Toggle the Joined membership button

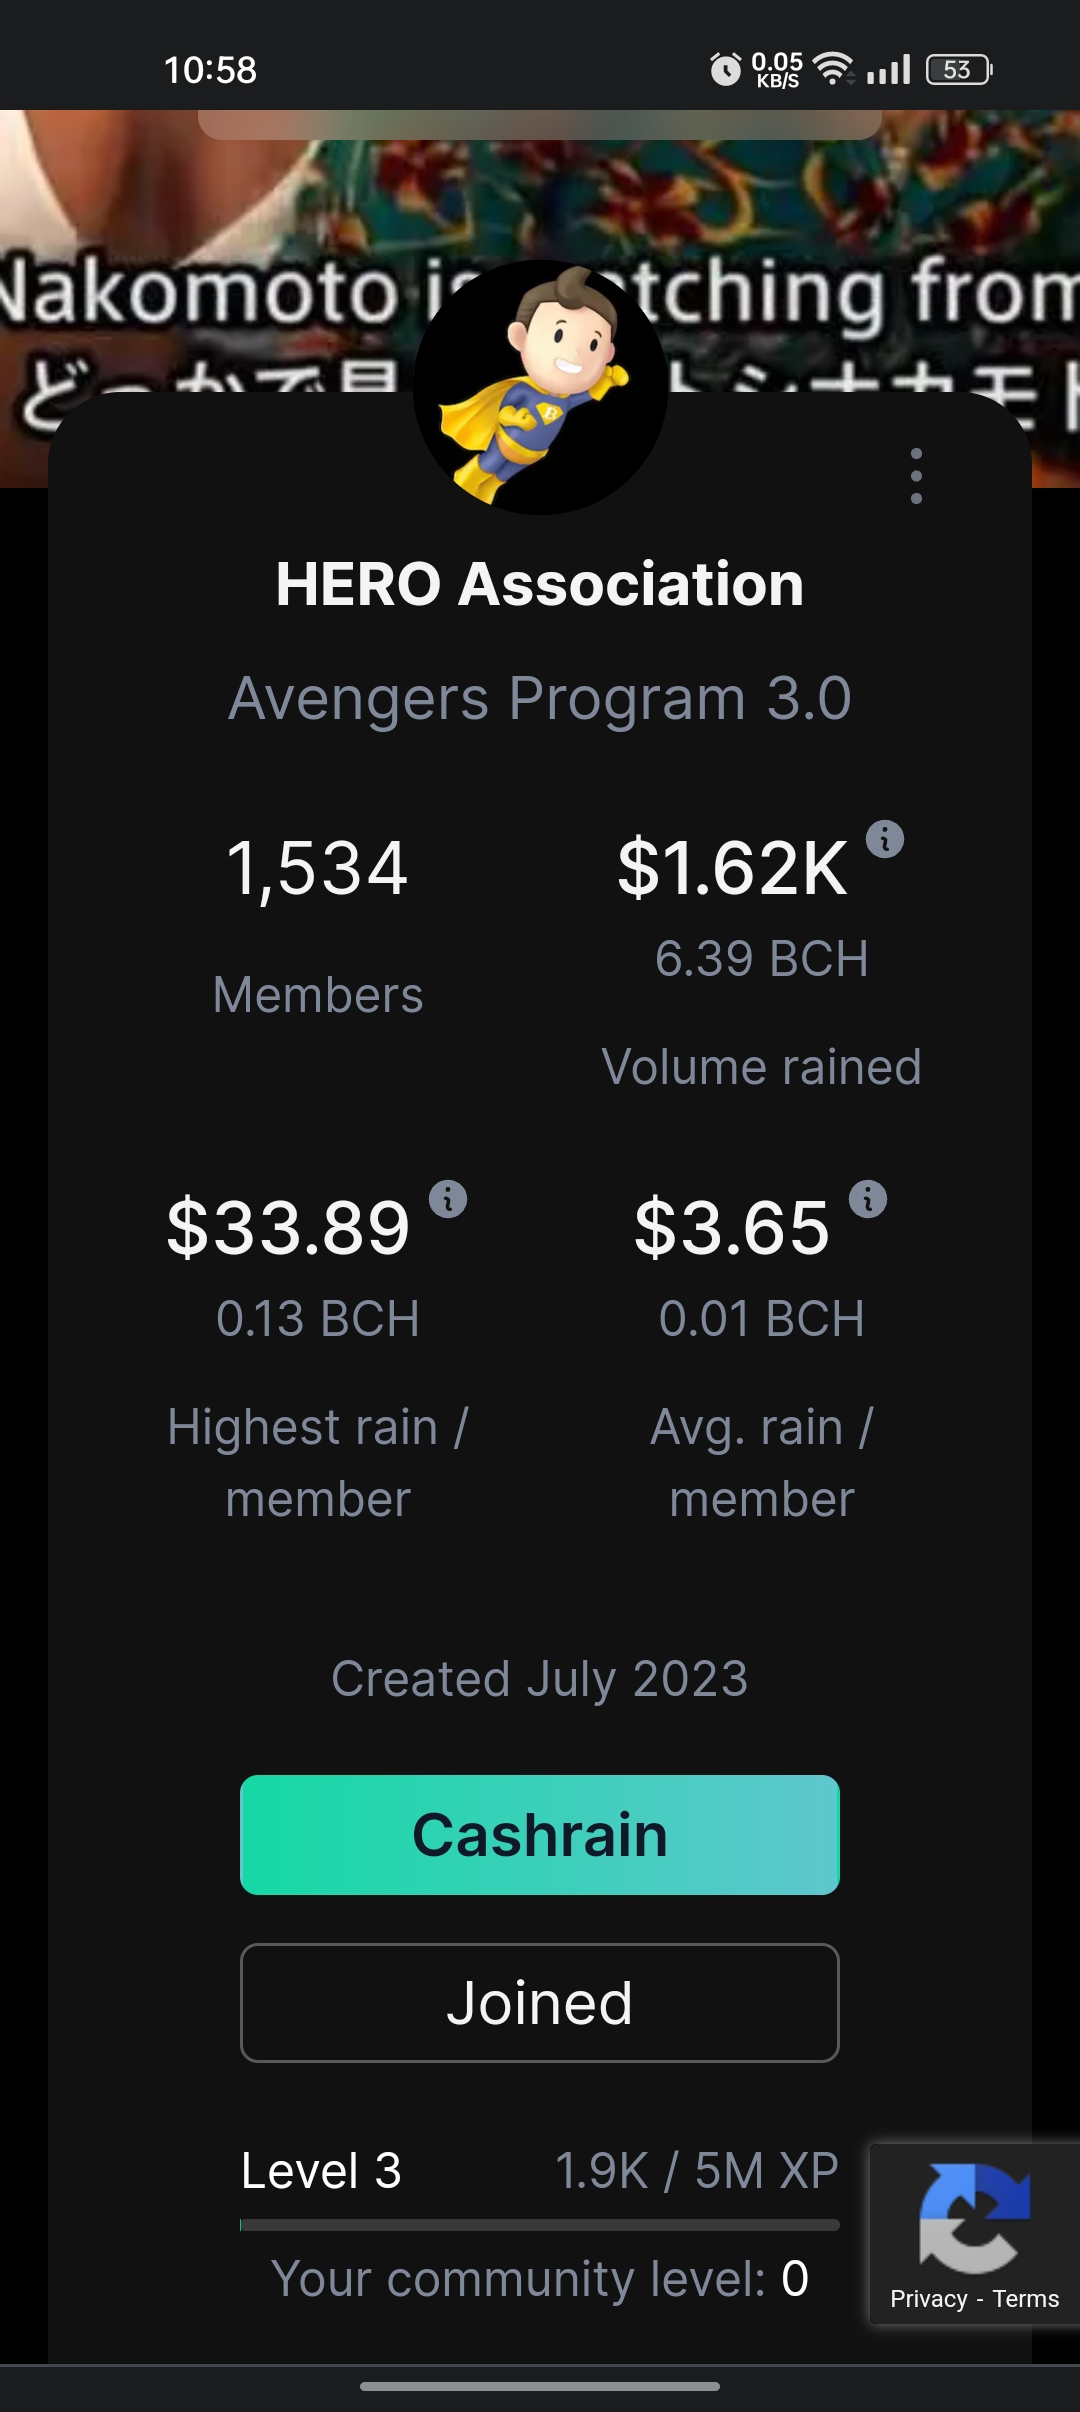pos(540,2003)
